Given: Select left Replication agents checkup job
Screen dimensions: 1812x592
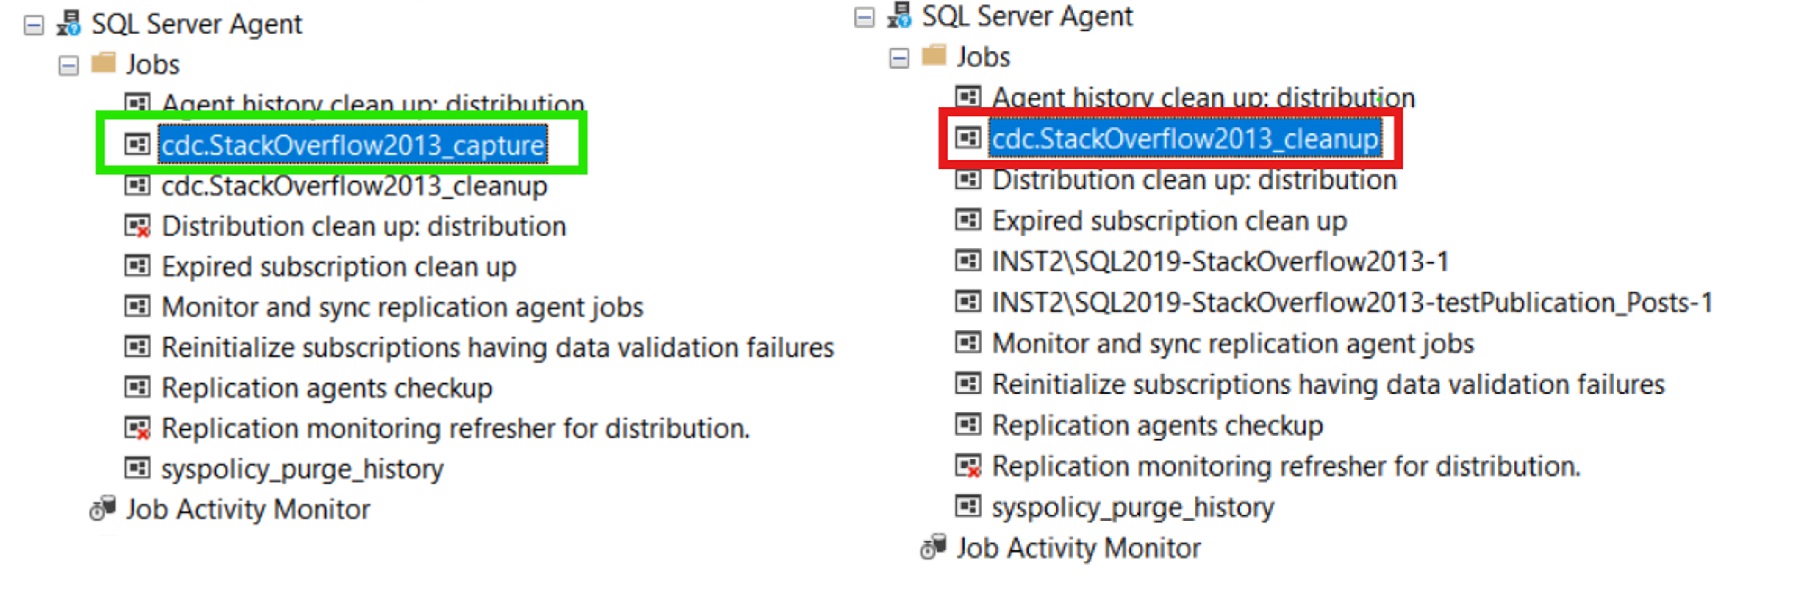Looking at the screenshot, I should (x=327, y=388).
